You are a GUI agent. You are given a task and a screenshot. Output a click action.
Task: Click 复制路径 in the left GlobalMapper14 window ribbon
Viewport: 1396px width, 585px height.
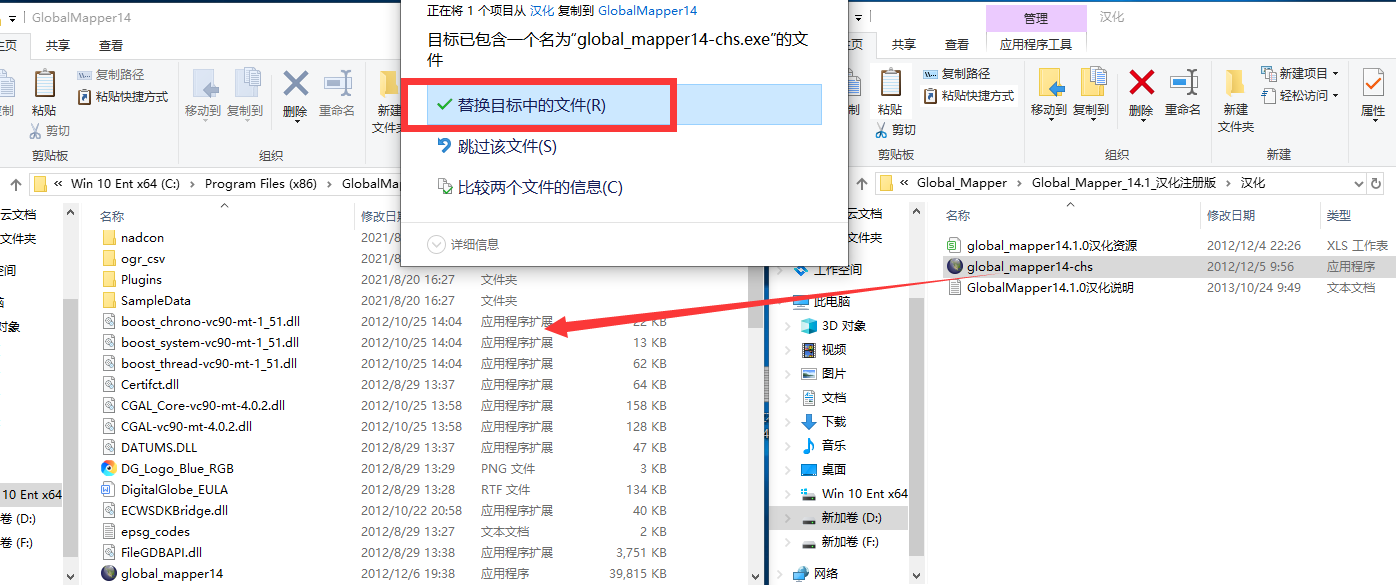pos(111,74)
